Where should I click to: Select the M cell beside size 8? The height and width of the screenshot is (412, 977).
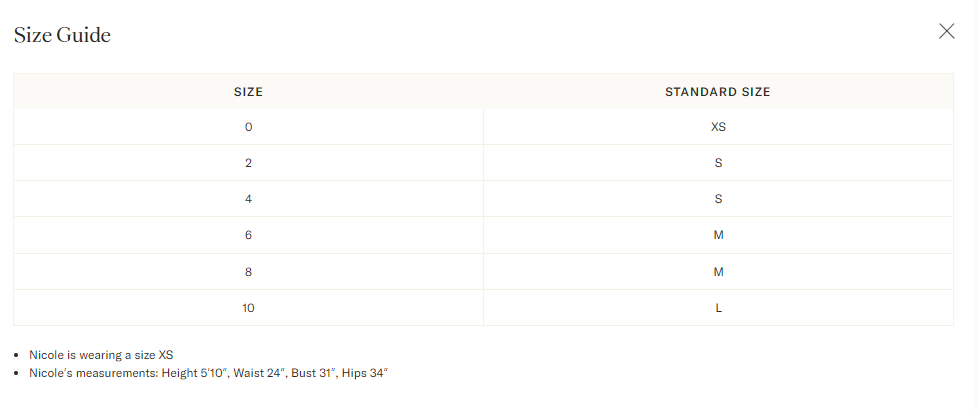(x=718, y=272)
